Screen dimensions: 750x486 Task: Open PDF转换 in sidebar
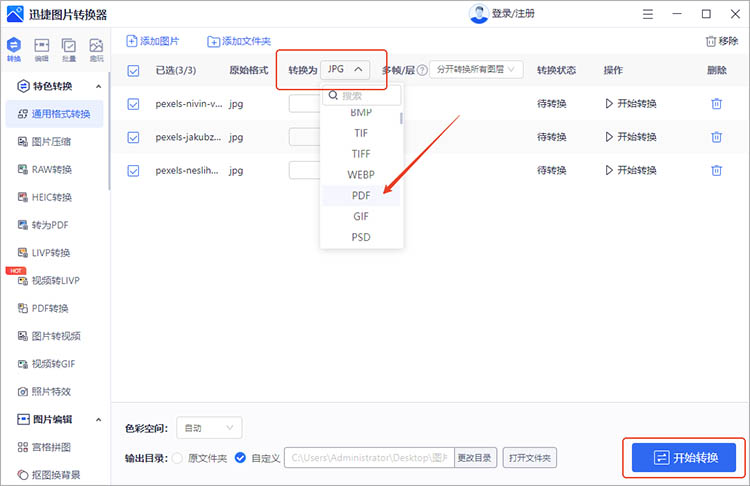tap(43, 308)
